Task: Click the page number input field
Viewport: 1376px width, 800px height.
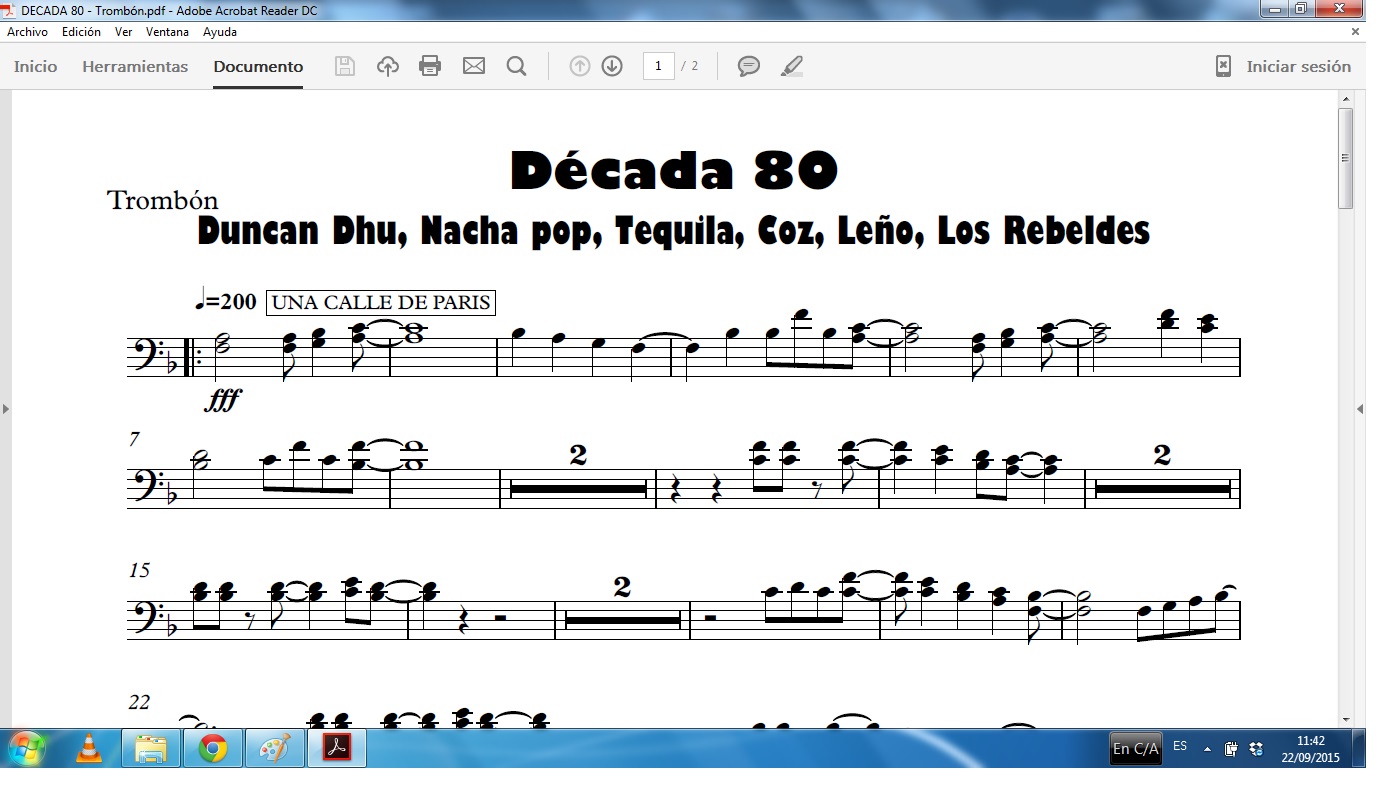Action: 658,67
